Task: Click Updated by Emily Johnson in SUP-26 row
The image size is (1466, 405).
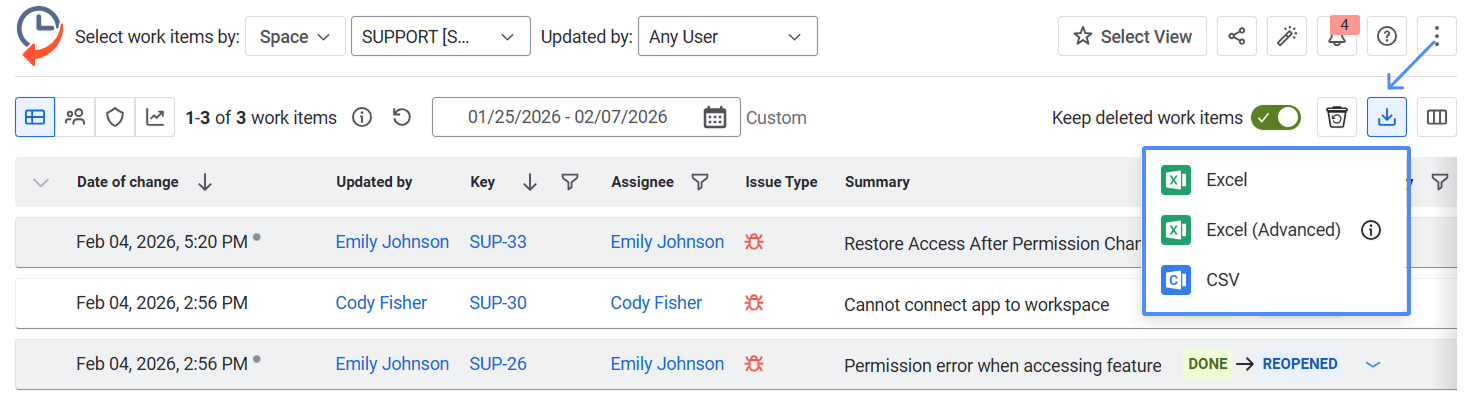Action: coord(392,364)
